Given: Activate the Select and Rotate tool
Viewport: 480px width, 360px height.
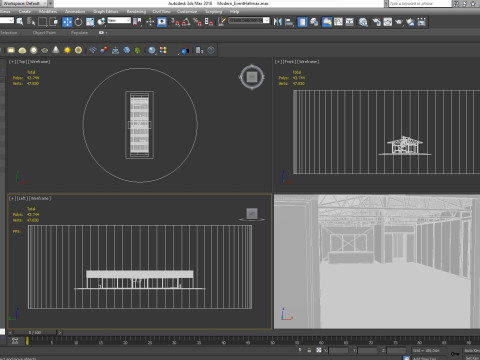Looking at the screenshot, I should pyautogui.click(x=78, y=22).
